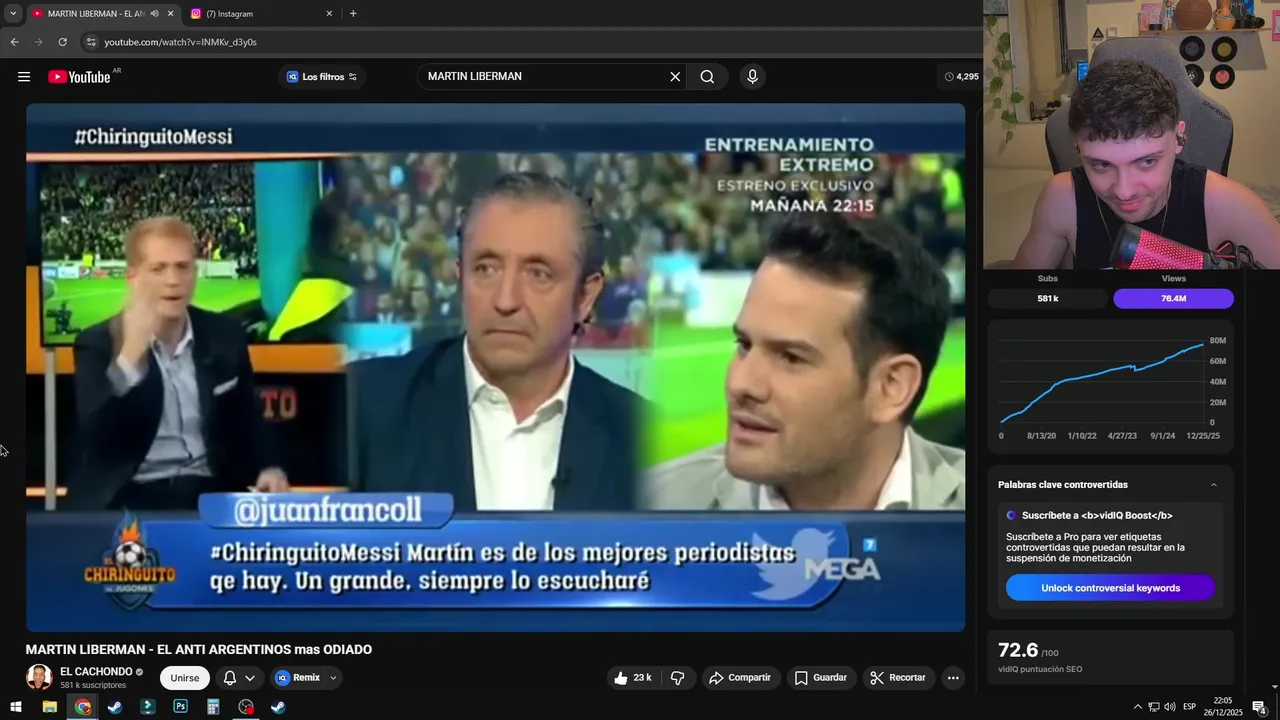Viewport: 1280px width, 720px height.
Task: Go to the YouTube home logo
Action: 79,77
